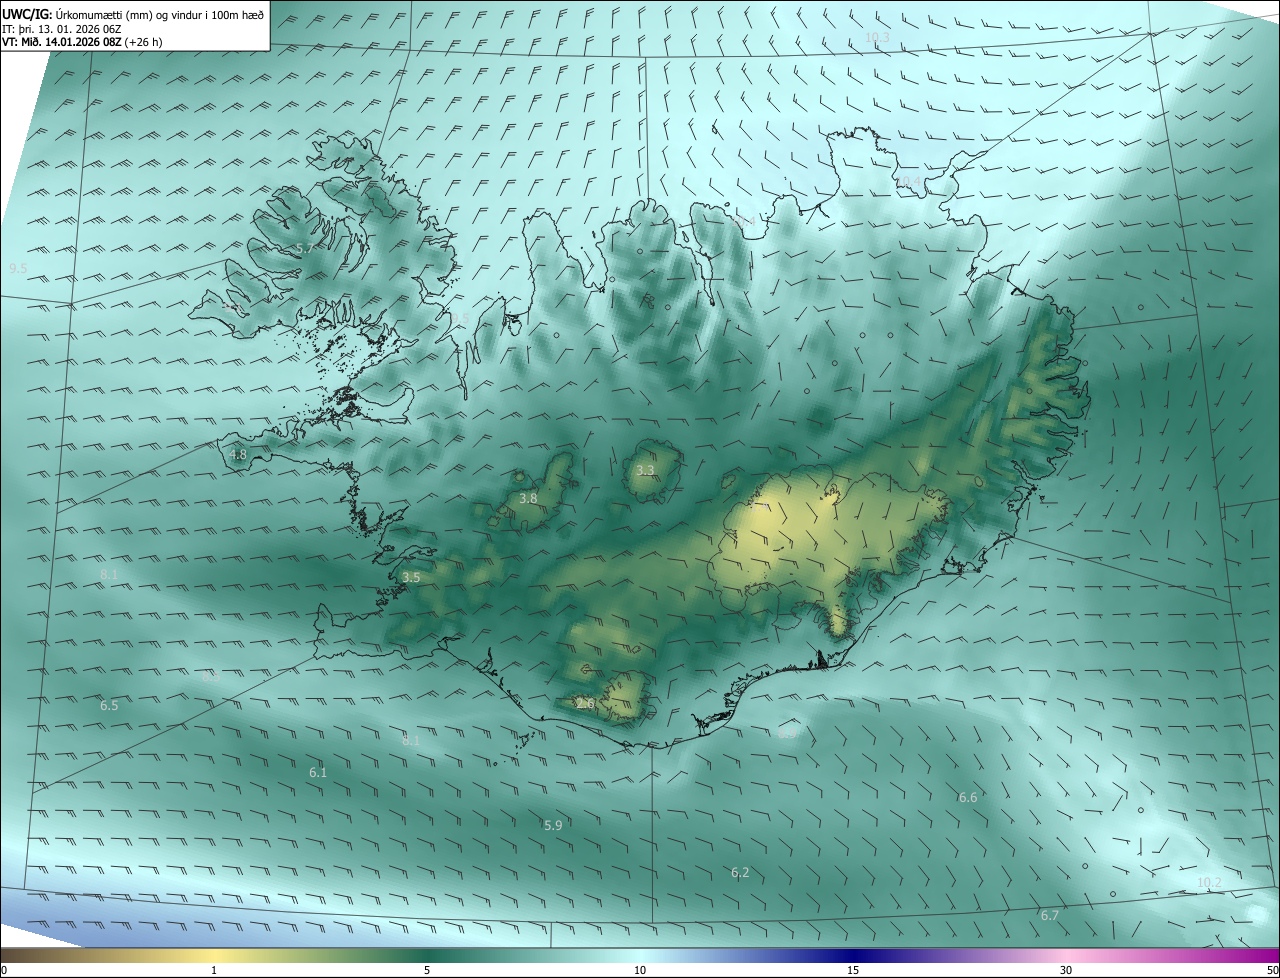Click the 10.3 value label on the map
The width and height of the screenshot is (1280, 978).
[877, 38]
